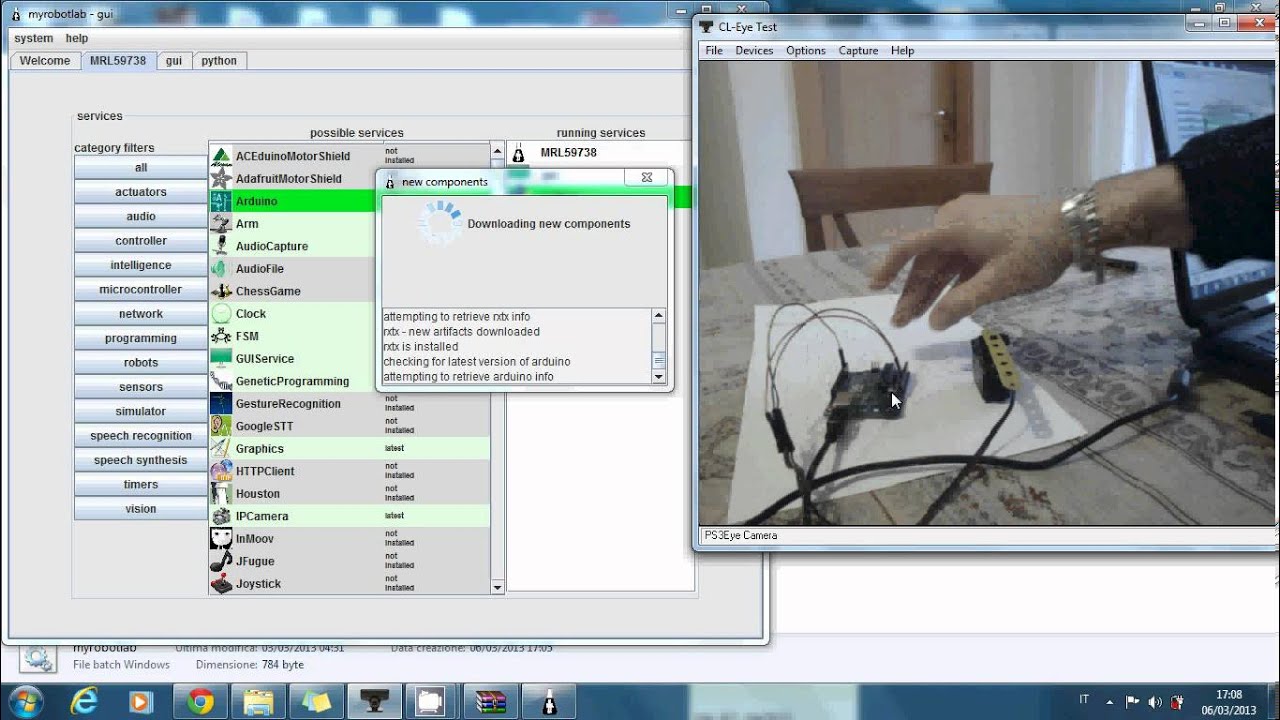Switch to the gui tab
Viewport: 1280px width, 720px height.
(x=174, y=61)
